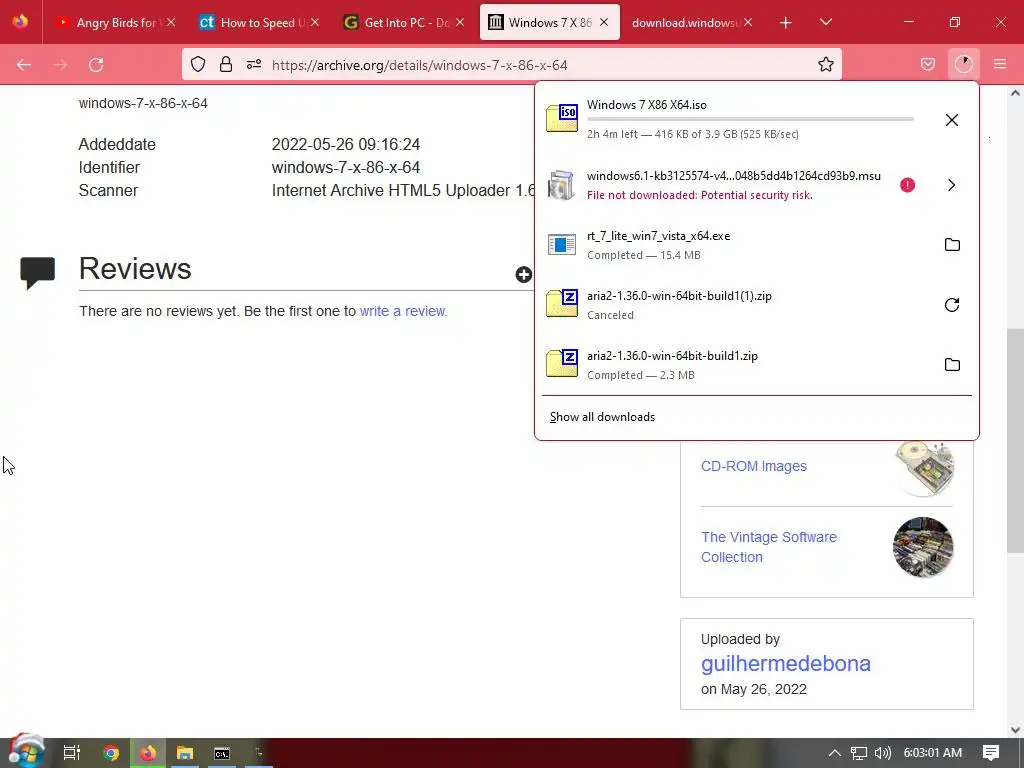Click the plus icon to add a review
This screenshot has width=1024, height=768.
click(523, 274)
